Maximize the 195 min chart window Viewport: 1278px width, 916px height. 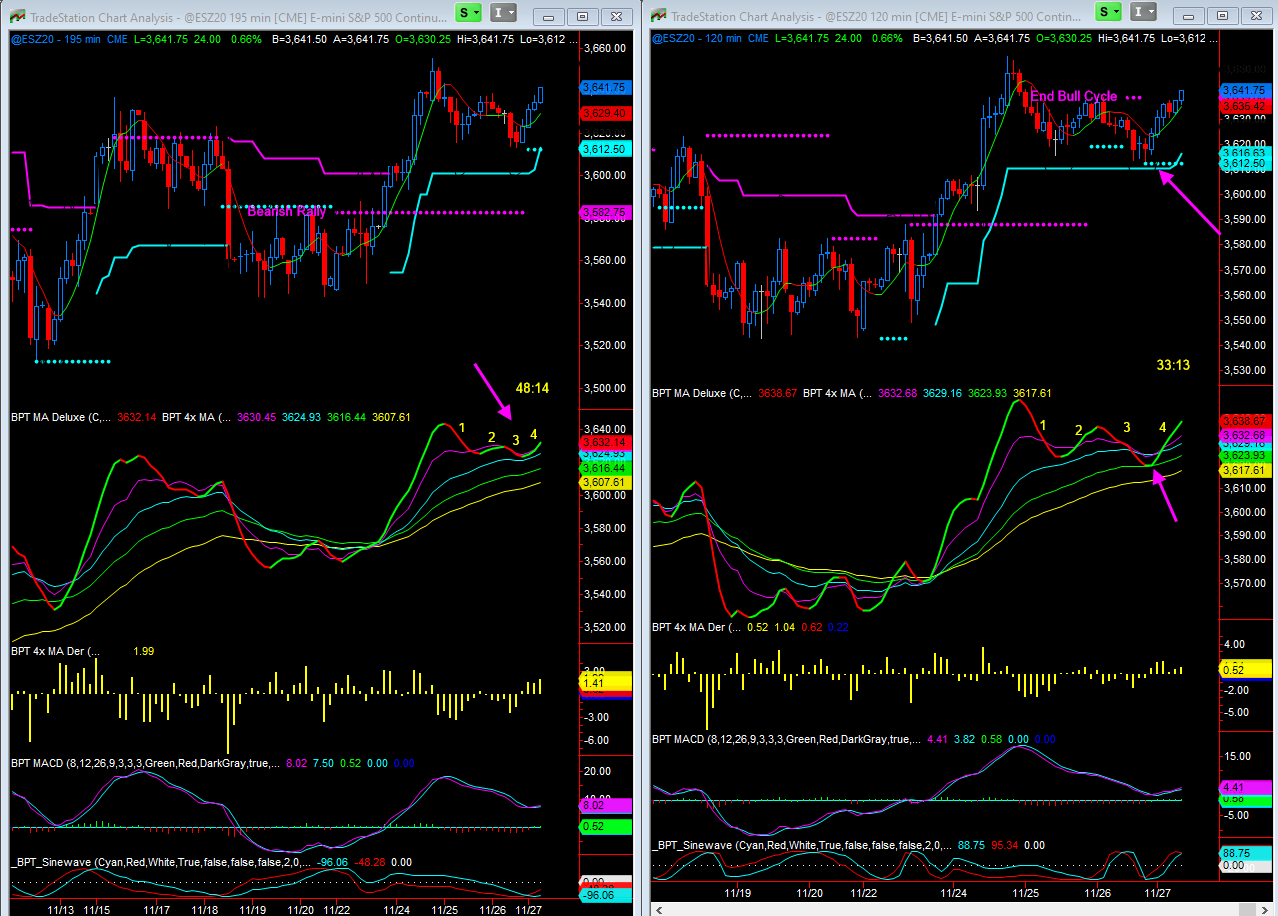pyautogui.click(x=584, y=17)
